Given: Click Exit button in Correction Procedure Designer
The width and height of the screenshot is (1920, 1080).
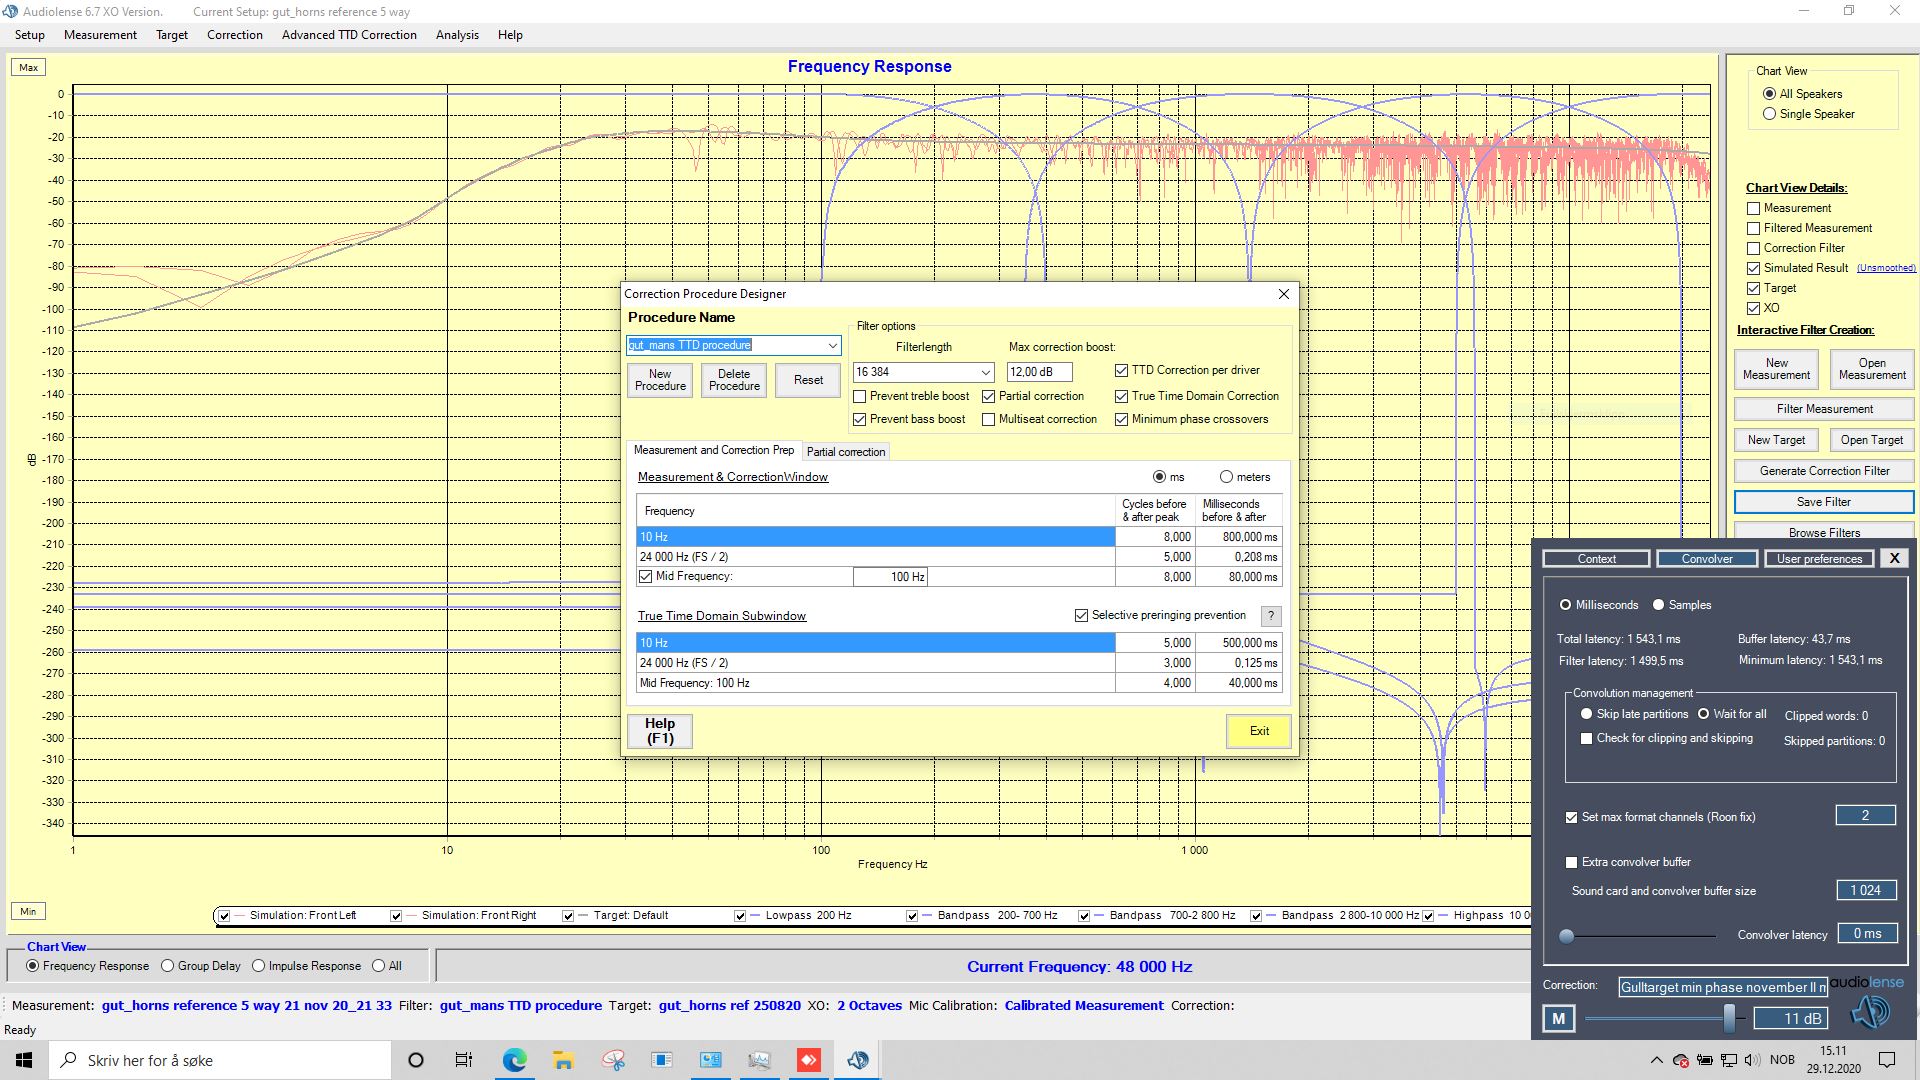Looking at the screenshot, I should (1257, 731).
